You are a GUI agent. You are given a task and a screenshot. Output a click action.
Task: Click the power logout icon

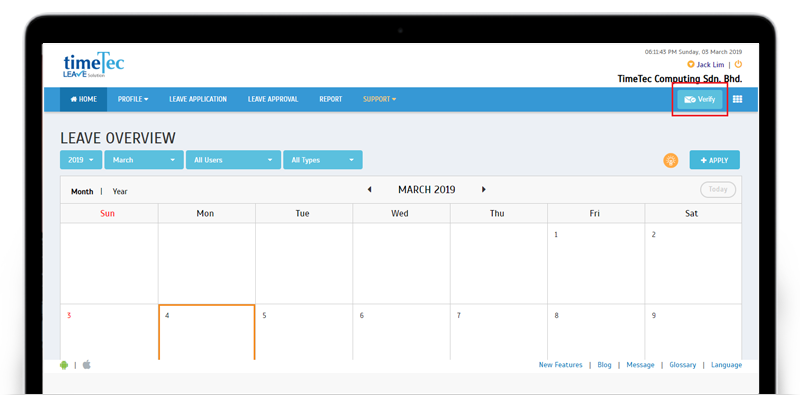tap(738, 65)
